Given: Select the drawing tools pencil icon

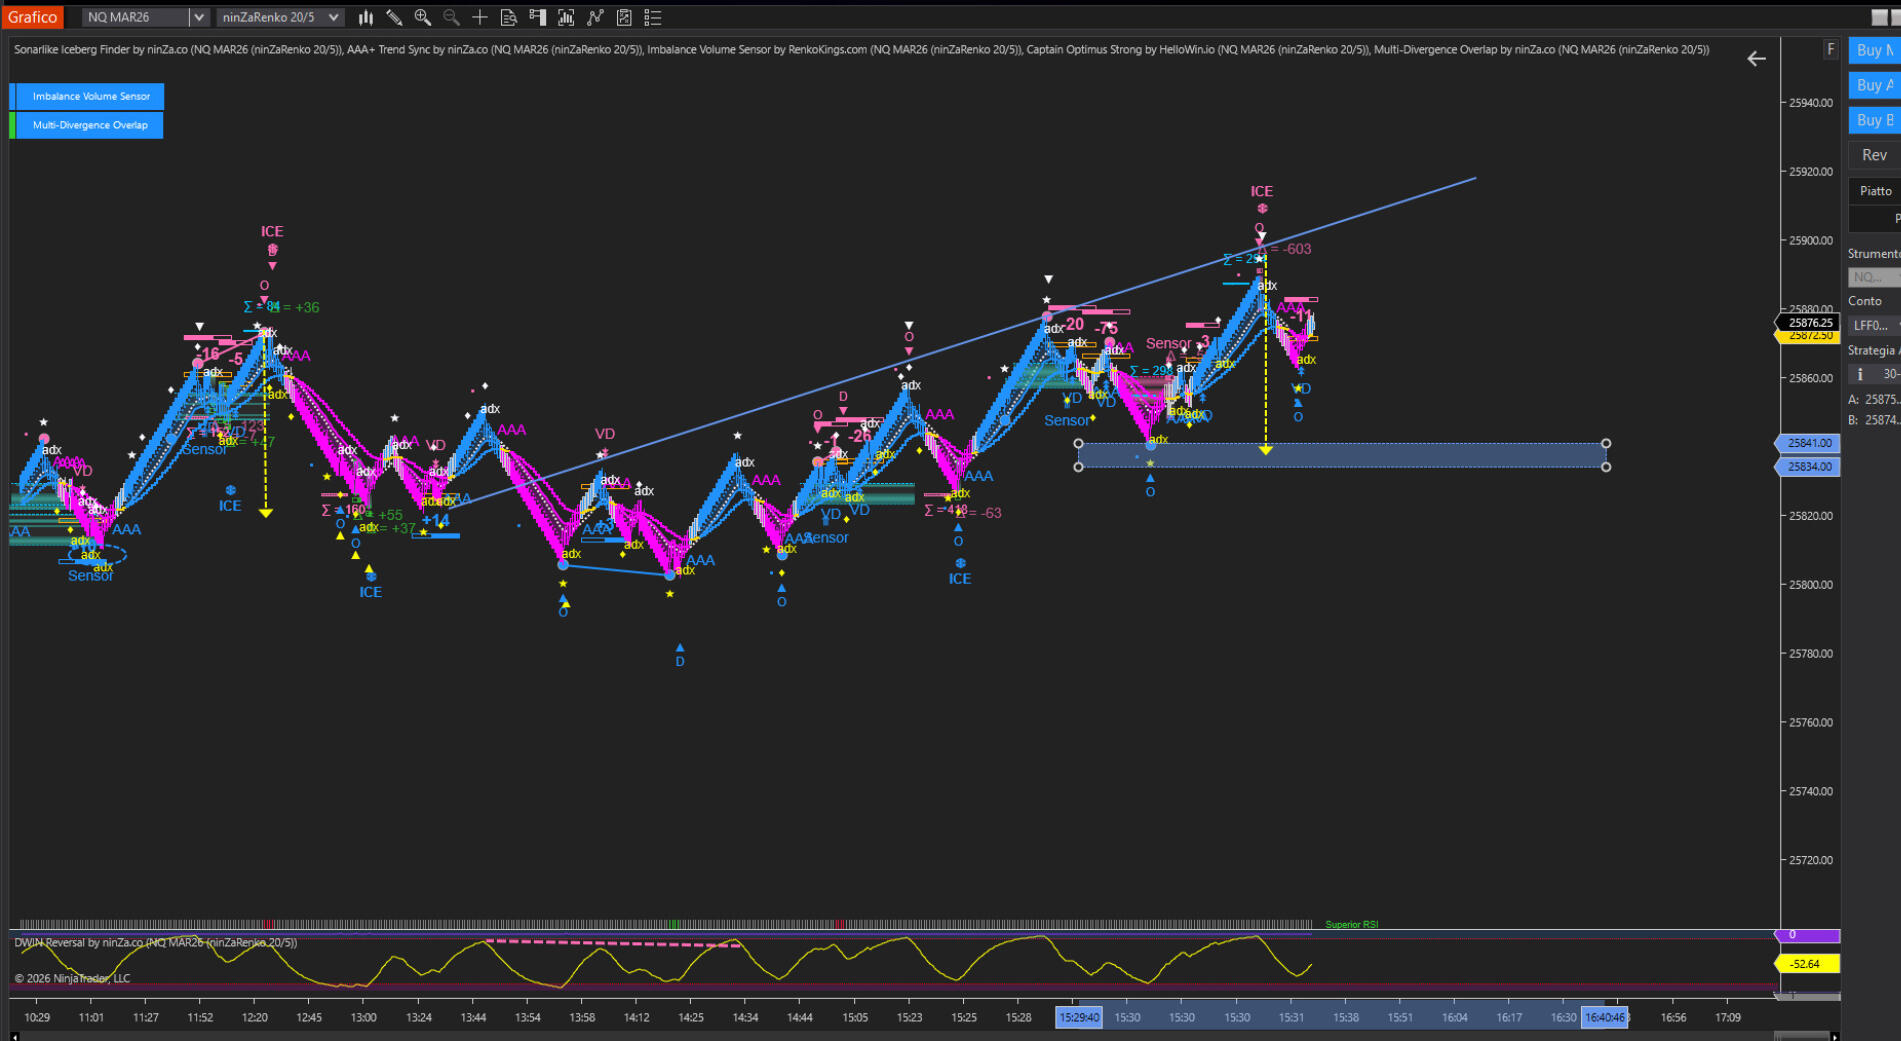Looking at the screenshot, I should pos(394,17).
